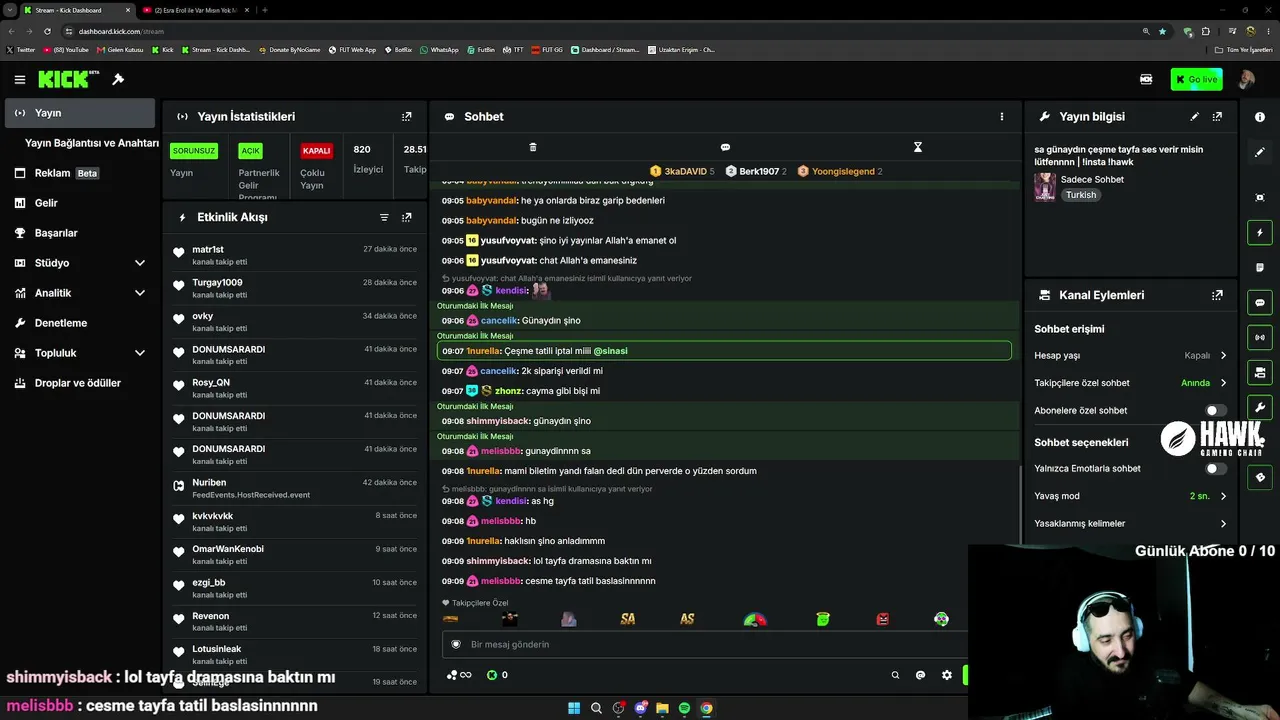Open Discord from the taskbar

(640, 708)
